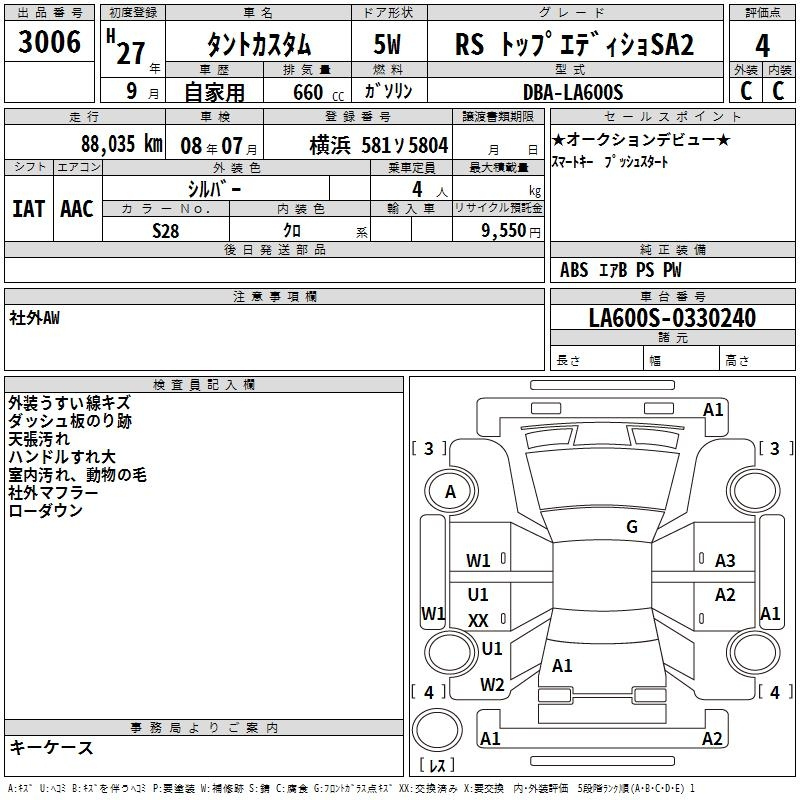Click the interior grade C under 内装
Image resolution: width=800 pixels, height=800 pixels.
coord(778,91)
